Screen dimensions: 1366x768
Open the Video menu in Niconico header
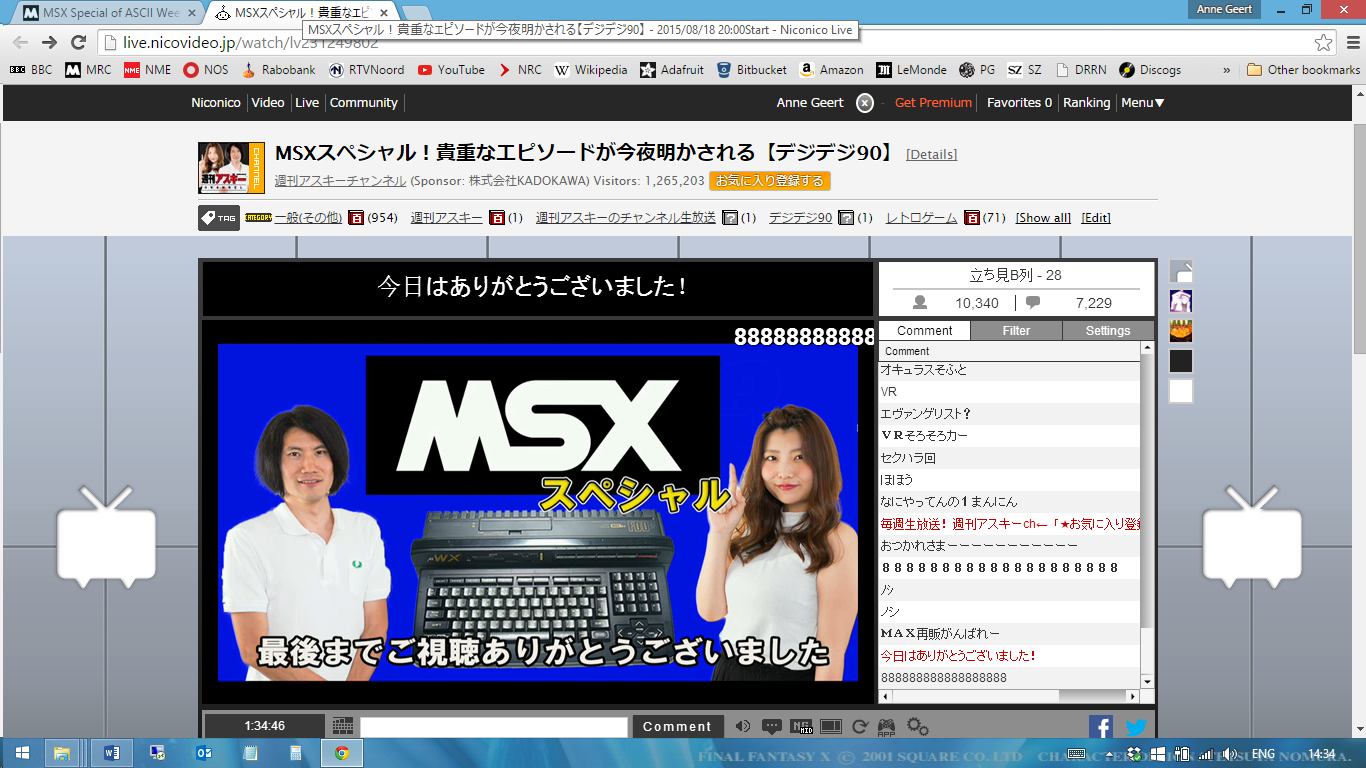coord(268,103)
